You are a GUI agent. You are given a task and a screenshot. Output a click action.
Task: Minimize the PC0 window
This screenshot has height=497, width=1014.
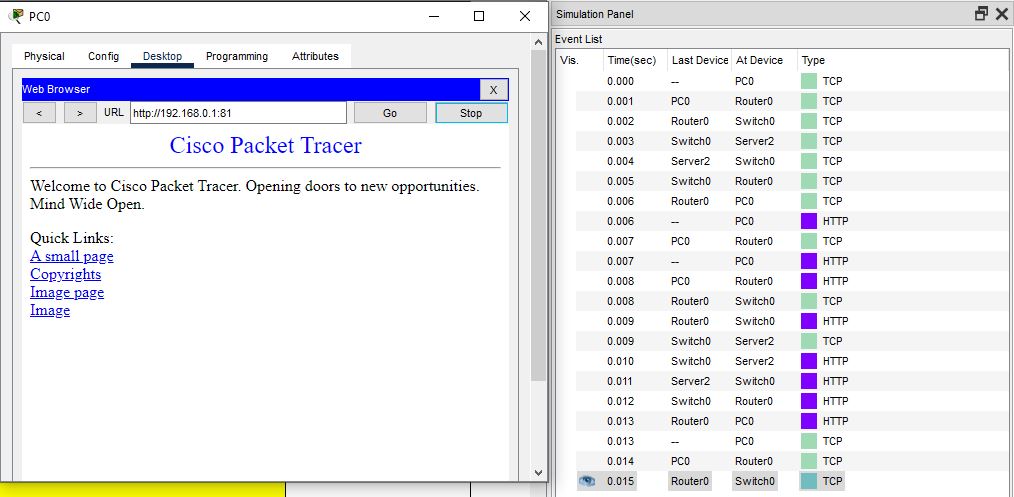tap(433, 16)
